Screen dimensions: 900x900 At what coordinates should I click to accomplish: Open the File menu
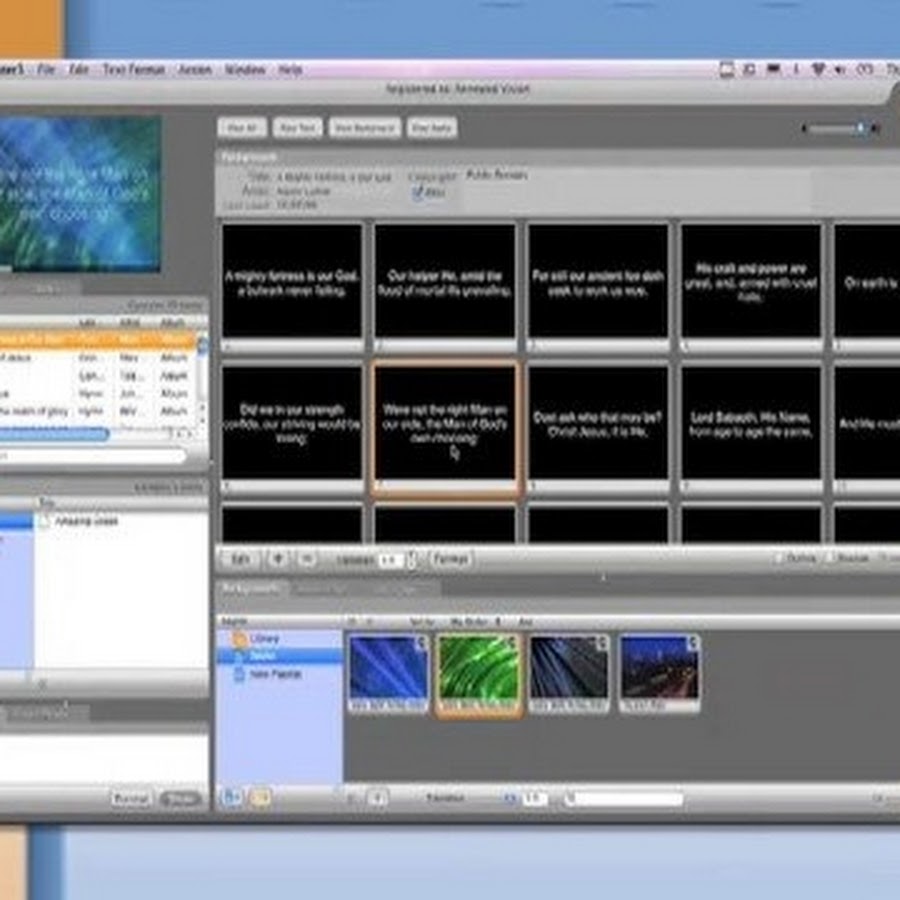[46, 70]
